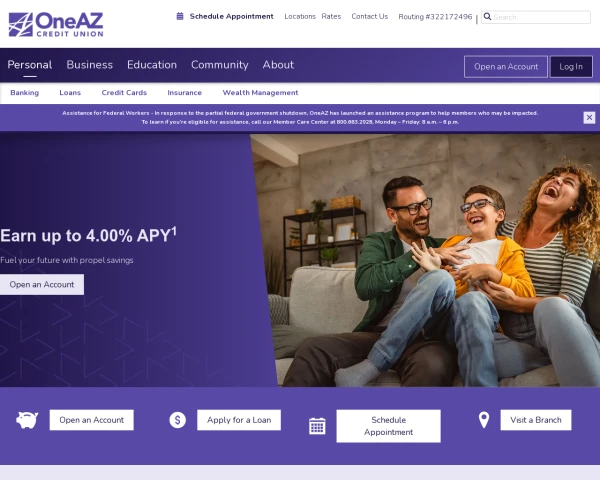This screenshot has height=480, width=600.
Task: Click the dollar sign loan icon
Action: (178, 420)
